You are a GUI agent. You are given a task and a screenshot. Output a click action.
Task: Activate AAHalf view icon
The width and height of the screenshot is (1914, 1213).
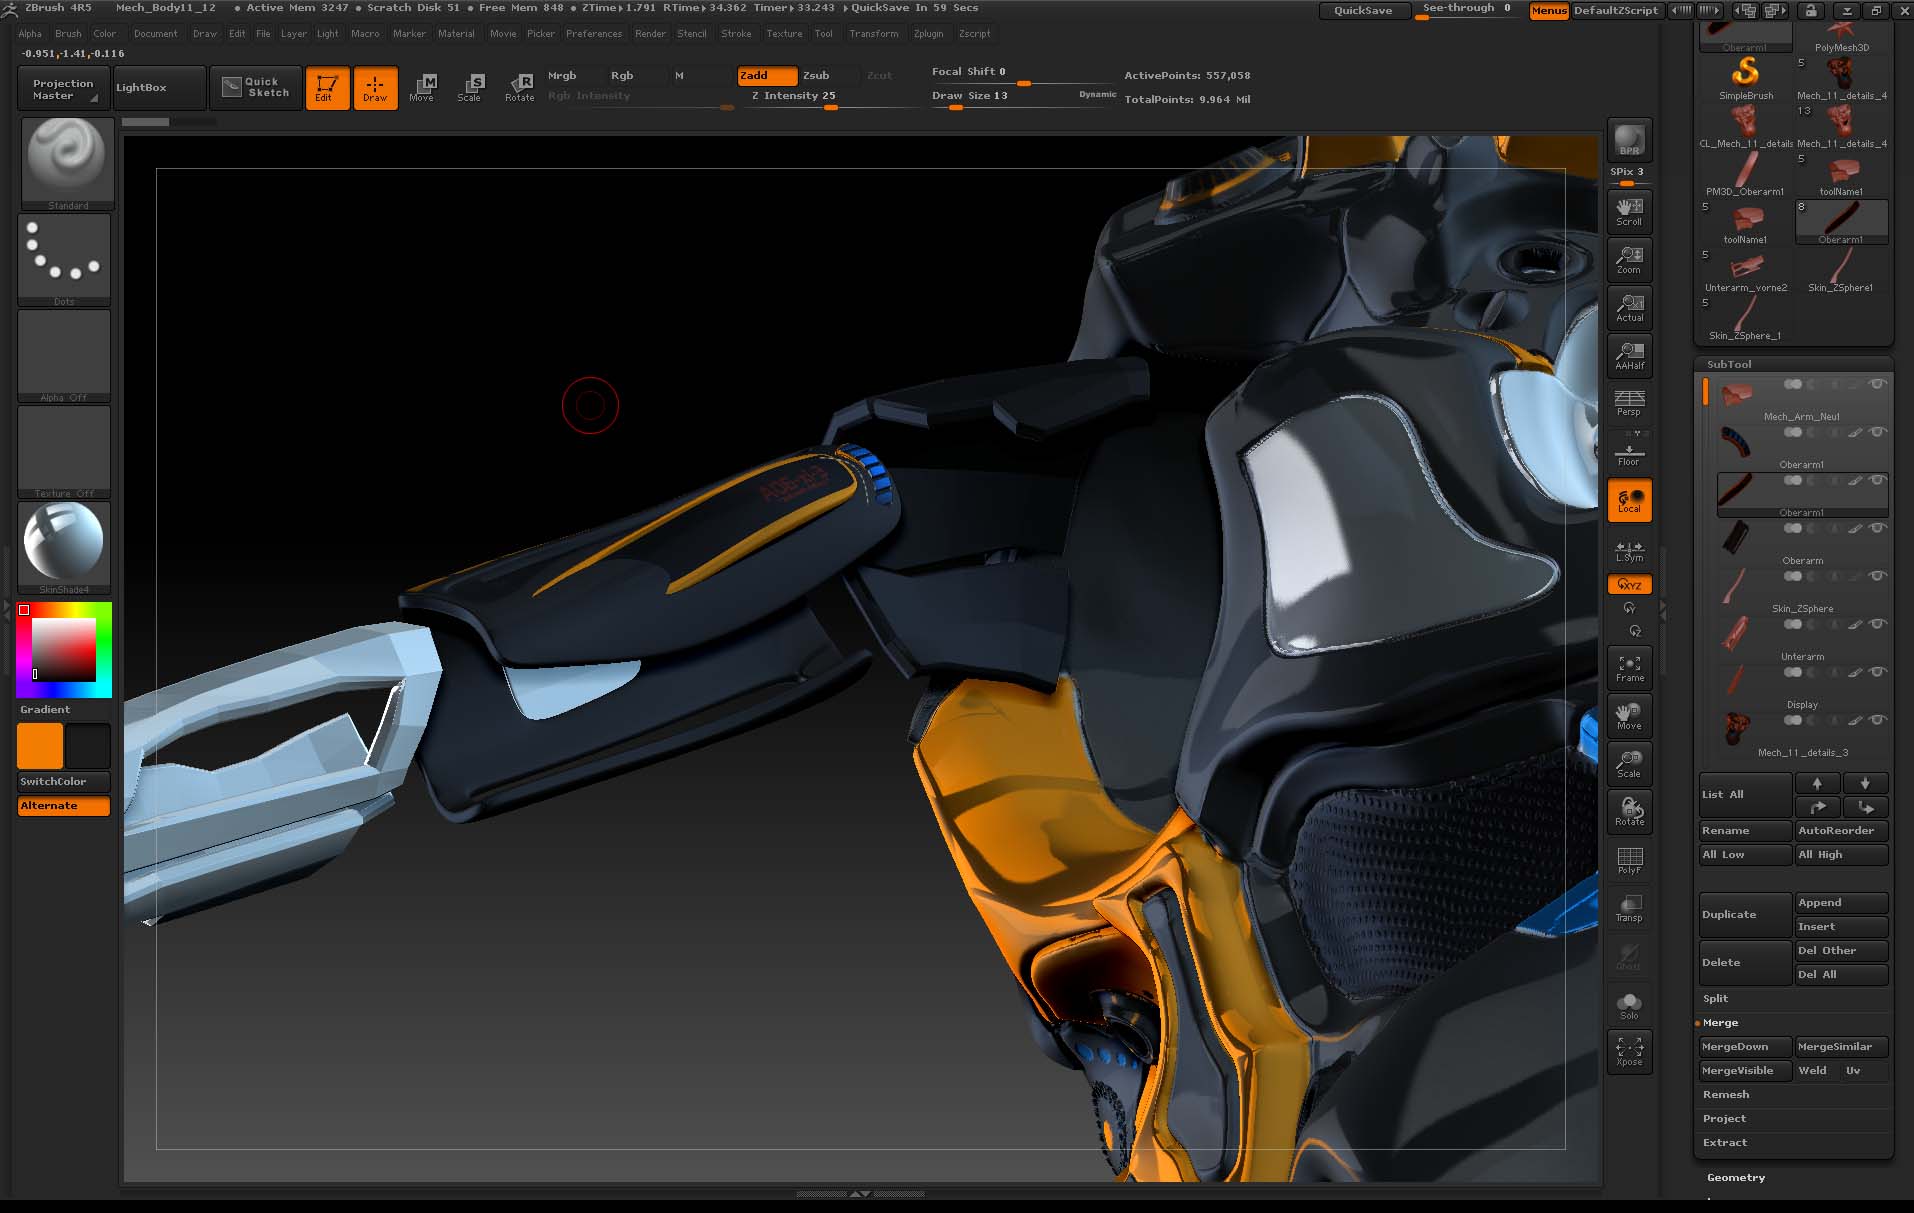[x=1629, y=355]
